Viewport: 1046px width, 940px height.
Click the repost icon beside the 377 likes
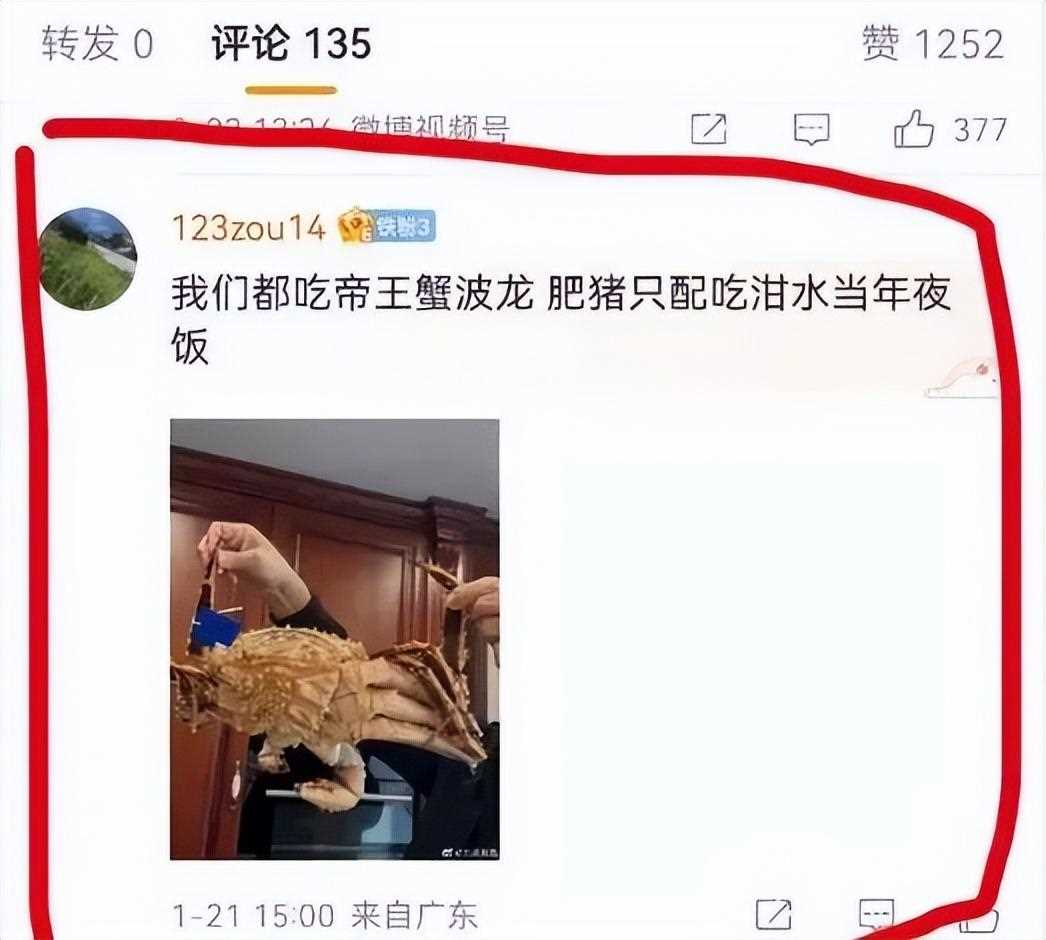click(708, 129)
